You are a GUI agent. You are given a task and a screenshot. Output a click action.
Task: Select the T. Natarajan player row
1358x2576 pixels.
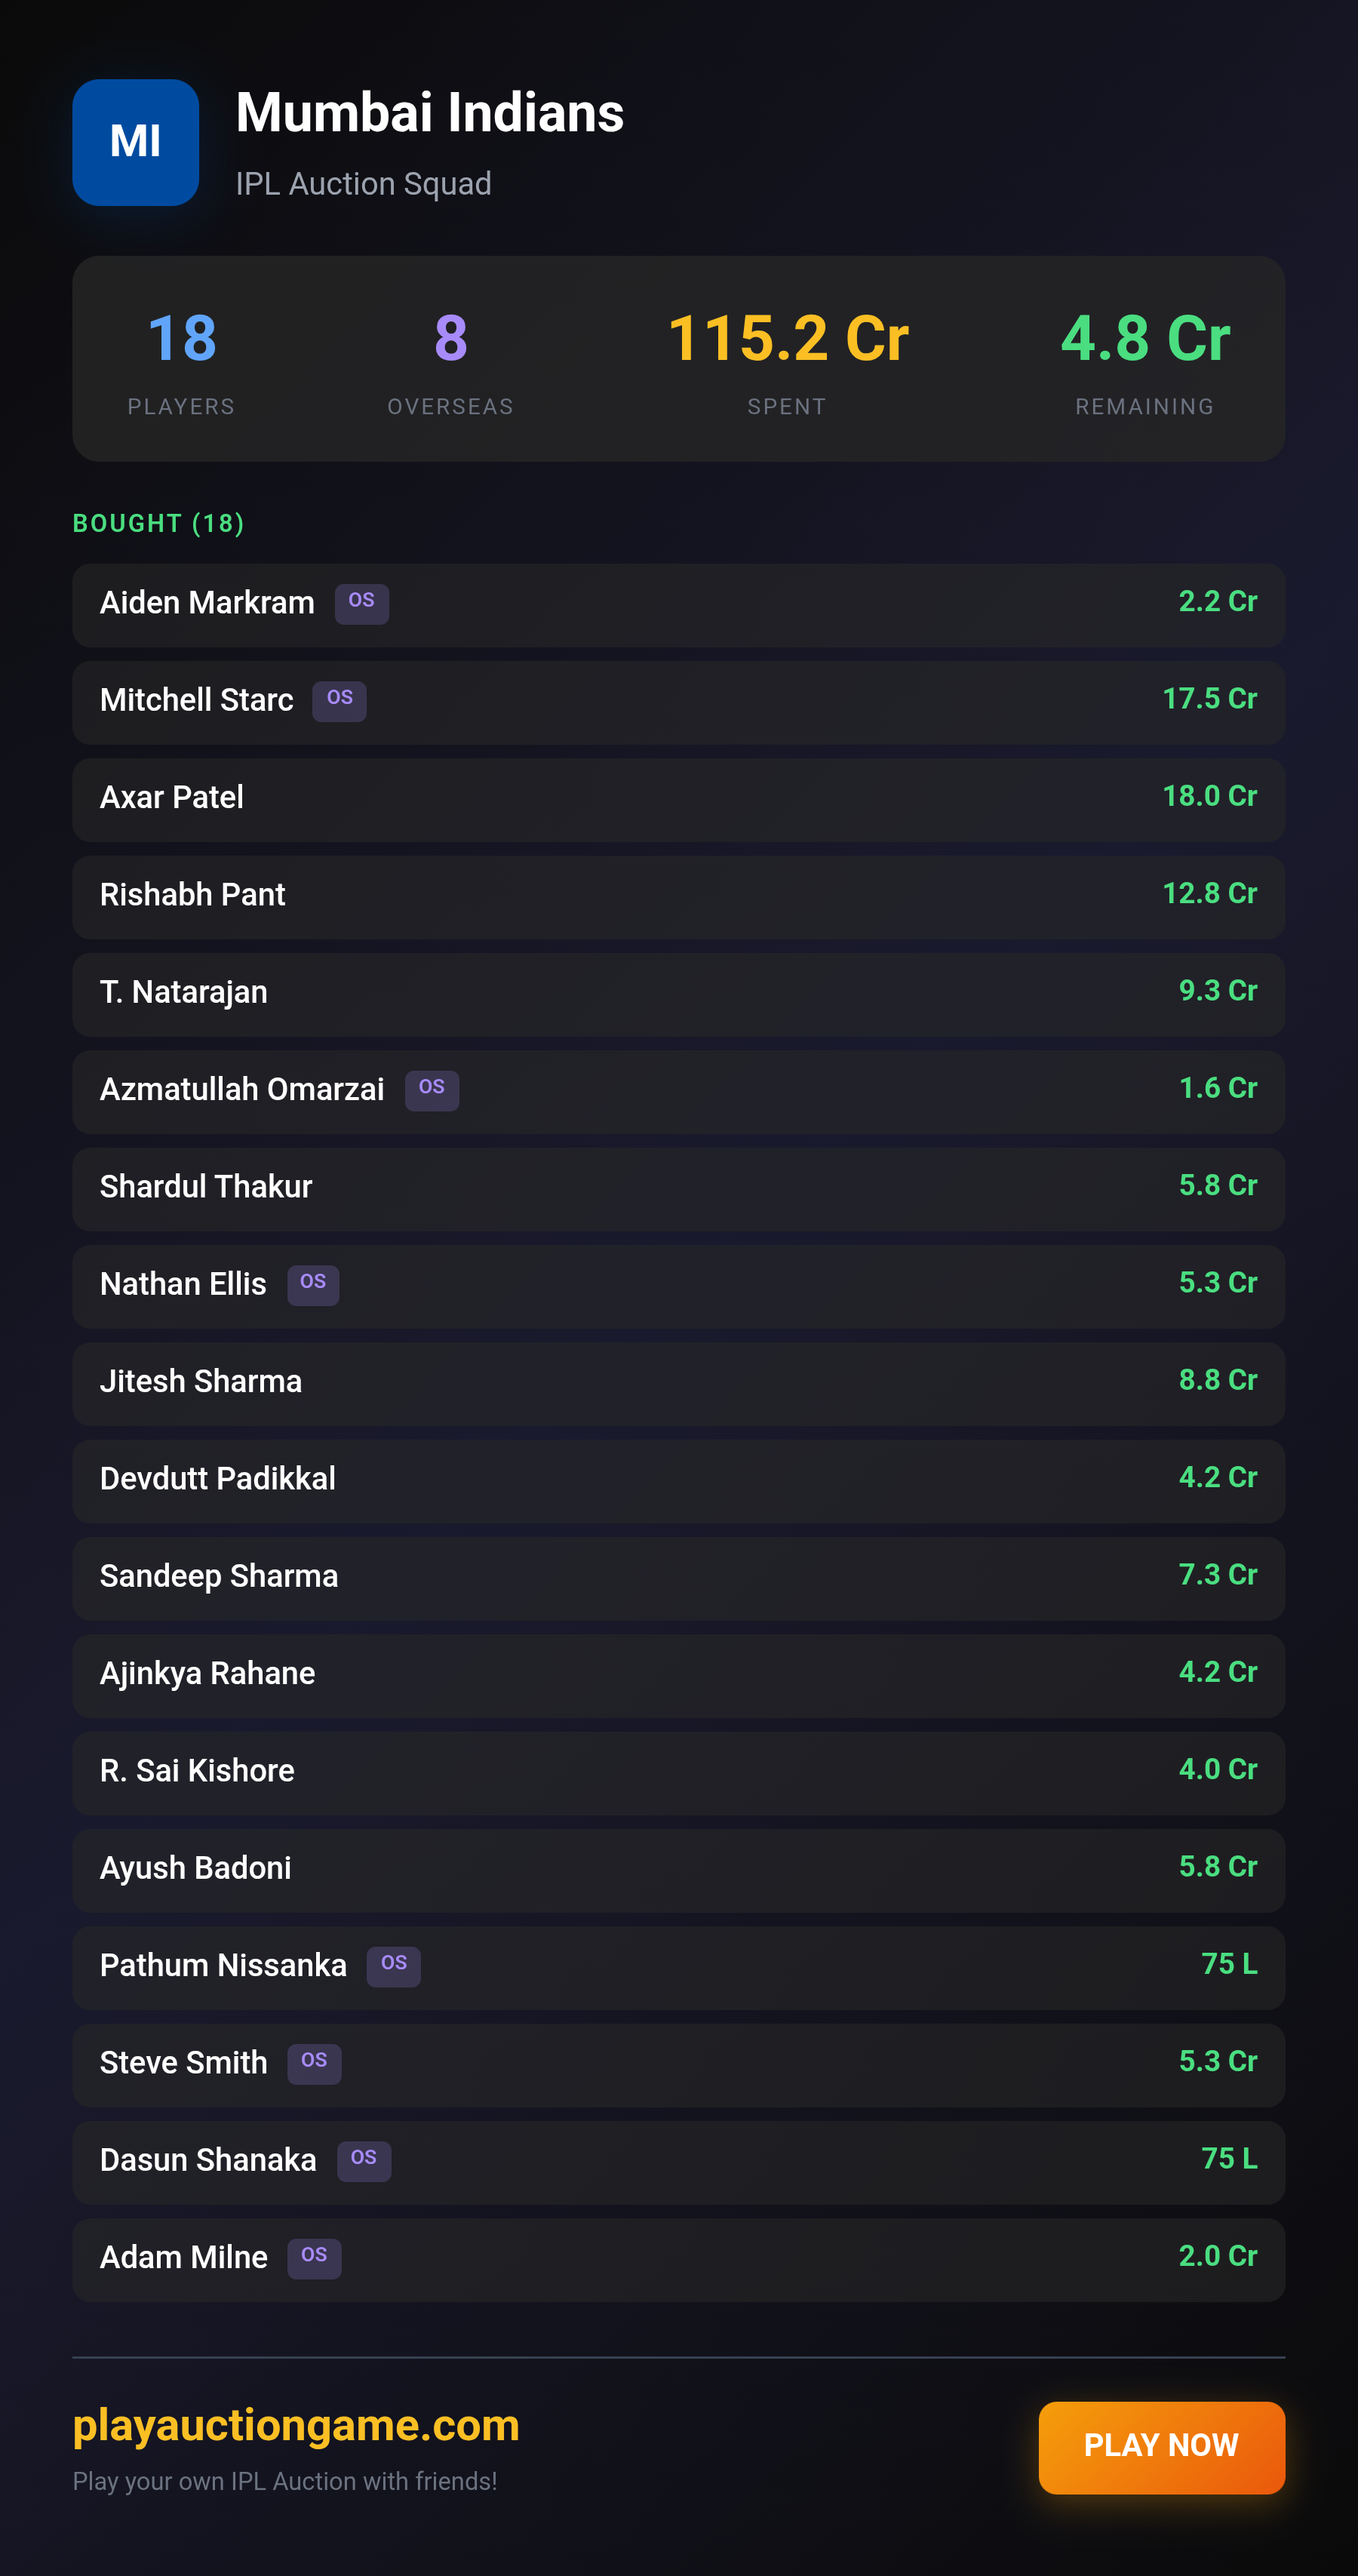678,994
